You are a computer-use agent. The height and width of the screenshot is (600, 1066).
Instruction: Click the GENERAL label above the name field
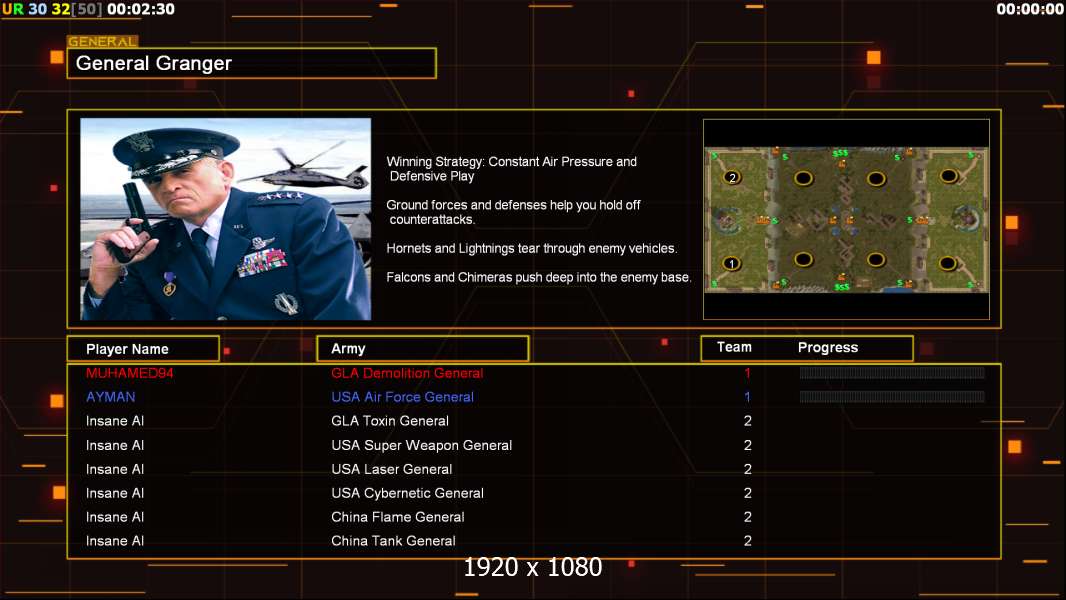pos(103,41)
